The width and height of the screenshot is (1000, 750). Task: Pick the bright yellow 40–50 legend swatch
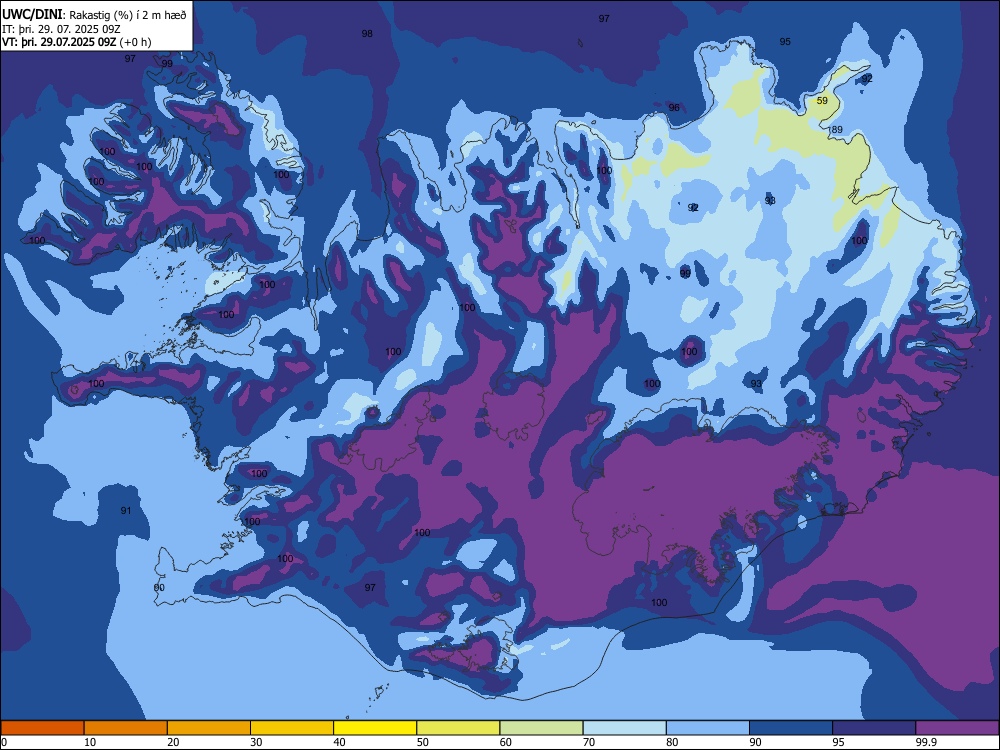[x=375, y=728]
